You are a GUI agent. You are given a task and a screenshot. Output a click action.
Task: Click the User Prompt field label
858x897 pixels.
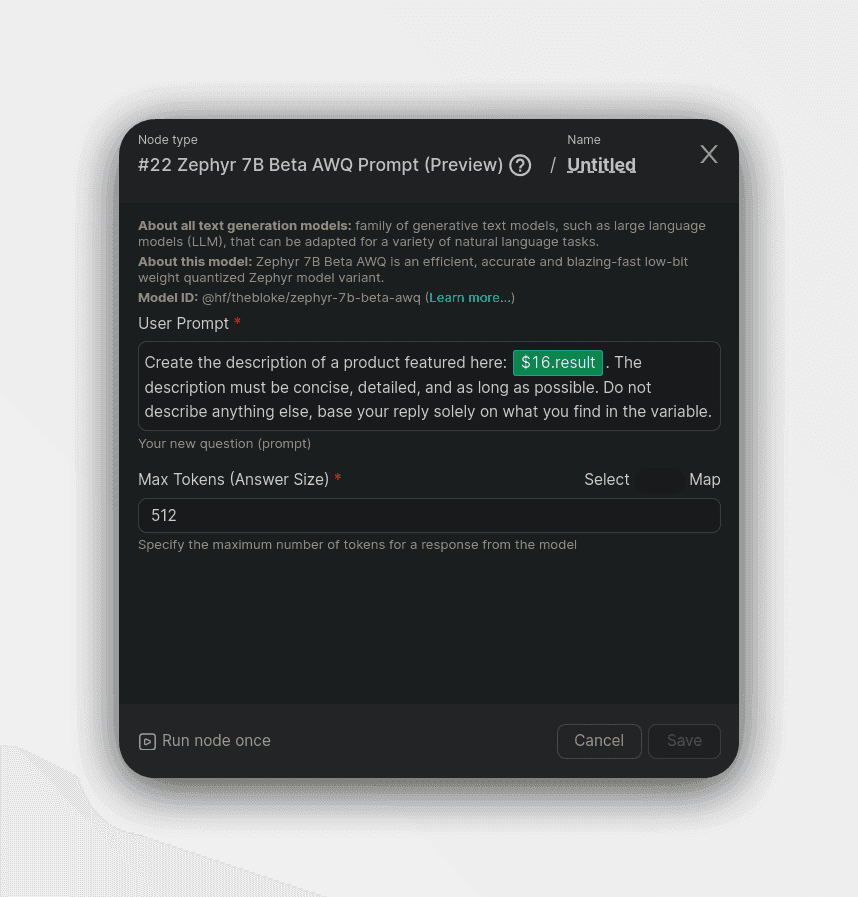tap(184, 324)
